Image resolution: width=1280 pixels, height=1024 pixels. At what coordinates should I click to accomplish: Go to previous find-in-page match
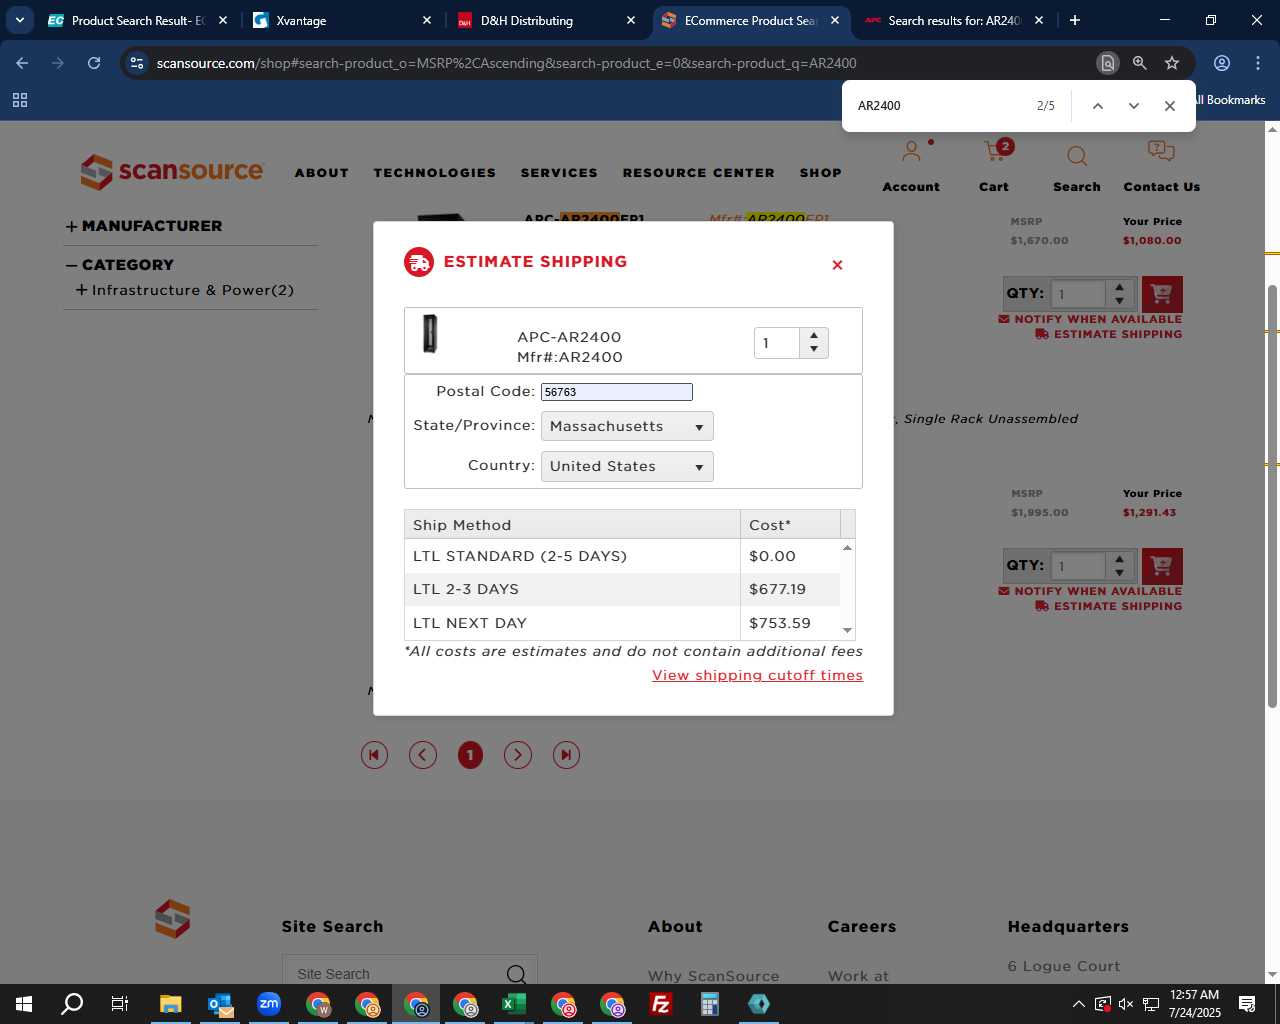(1097, 106)
